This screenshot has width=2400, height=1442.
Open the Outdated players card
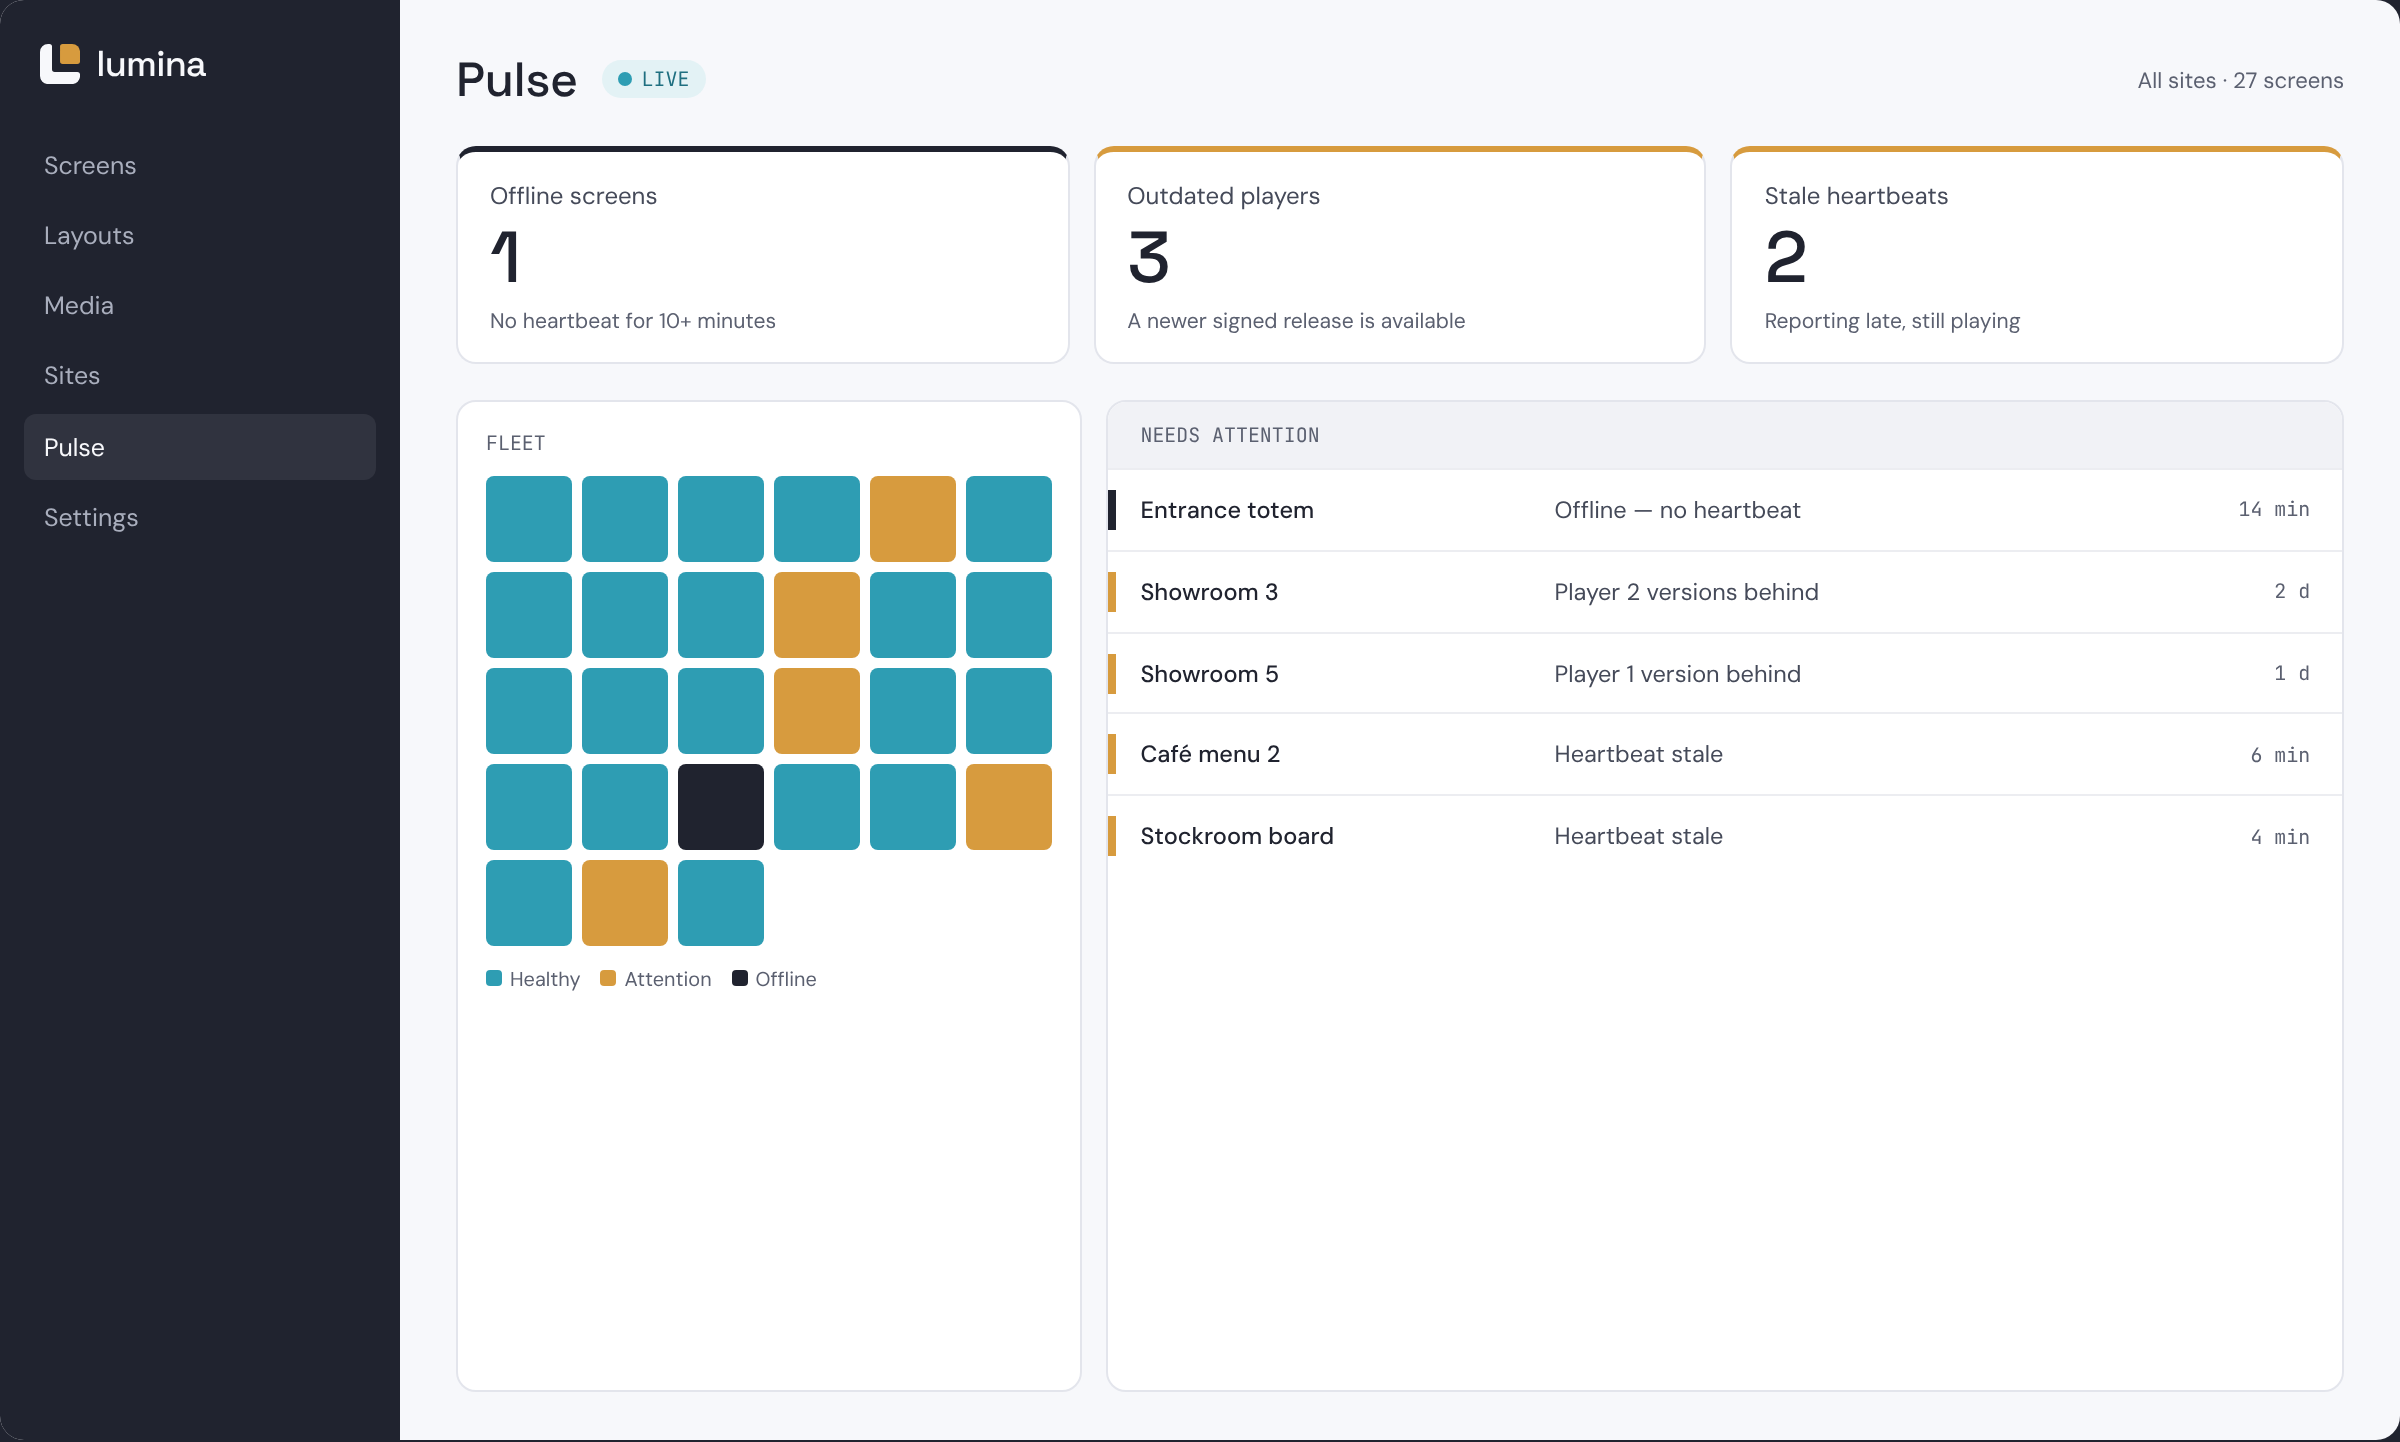point(1399,255)
